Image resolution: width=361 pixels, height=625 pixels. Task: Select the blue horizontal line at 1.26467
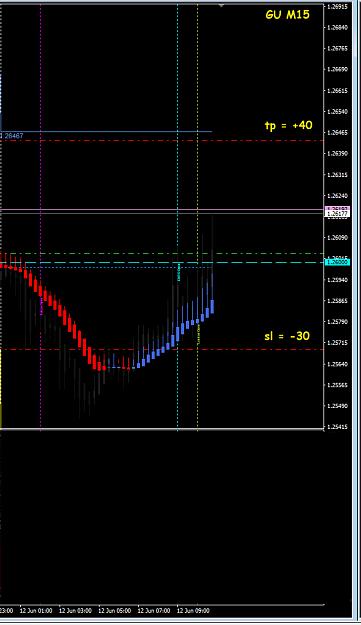(x=106, y=131)
